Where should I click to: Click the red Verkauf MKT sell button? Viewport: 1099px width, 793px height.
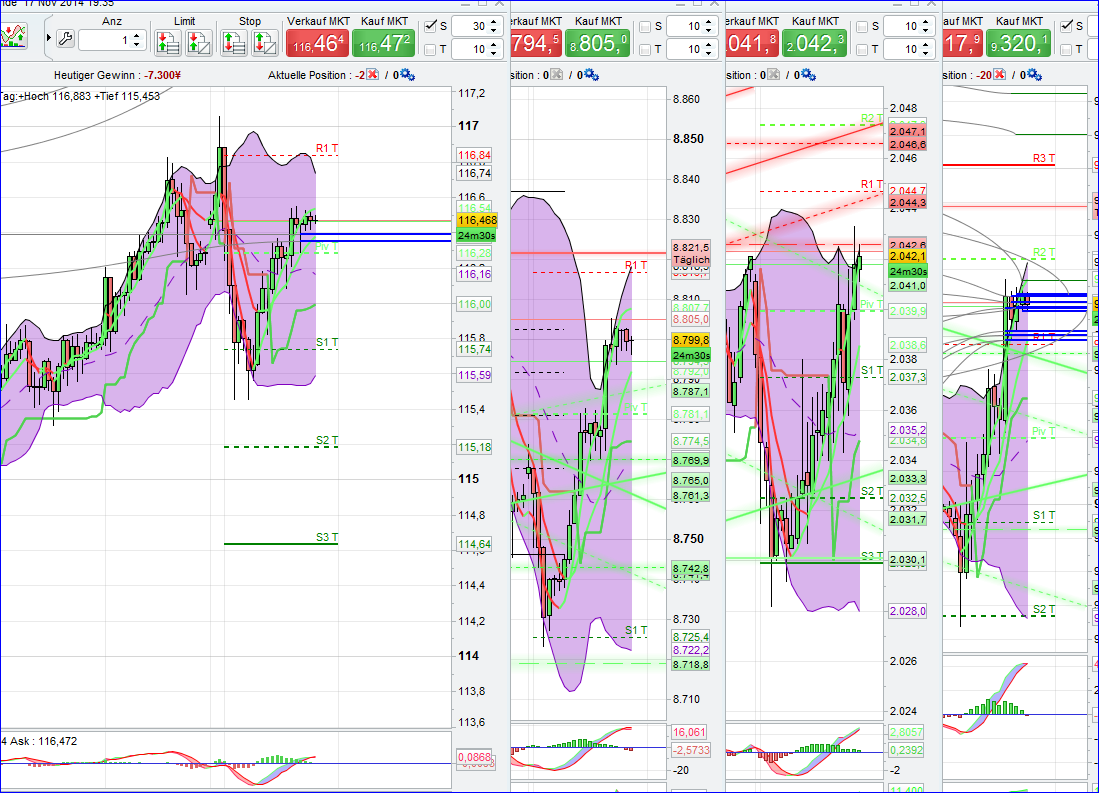(x=317, y=43)
